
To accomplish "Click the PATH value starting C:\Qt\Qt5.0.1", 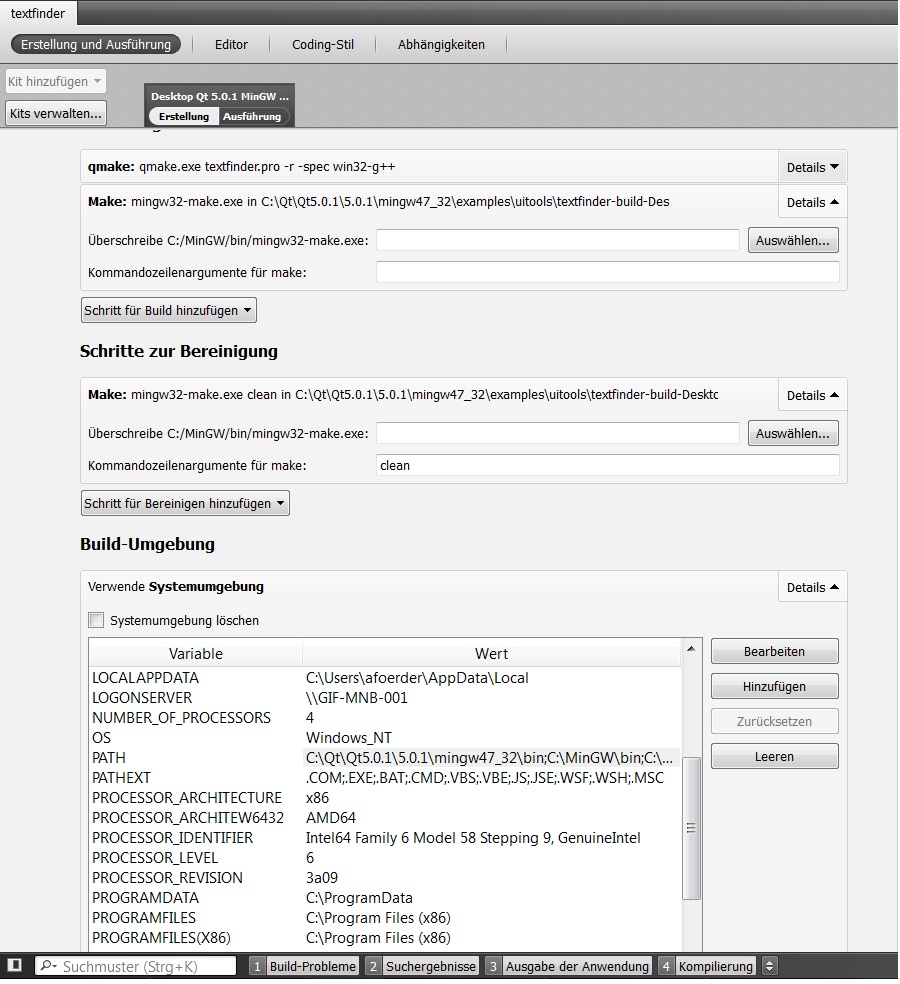I will tap(490, 758).
